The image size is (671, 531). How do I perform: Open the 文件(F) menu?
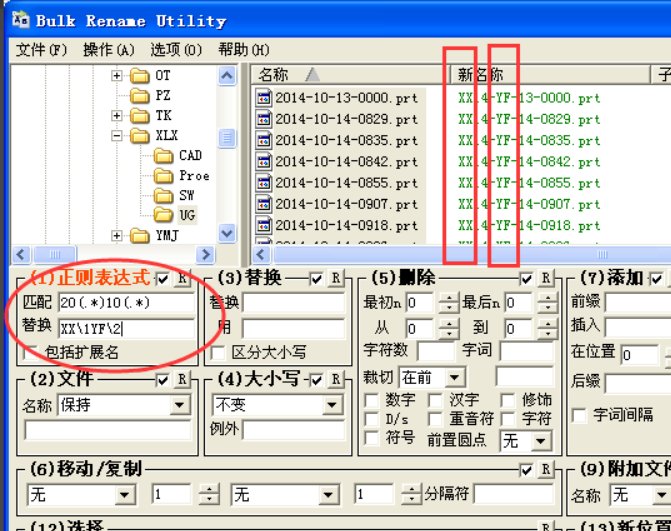tap(42, 50)
